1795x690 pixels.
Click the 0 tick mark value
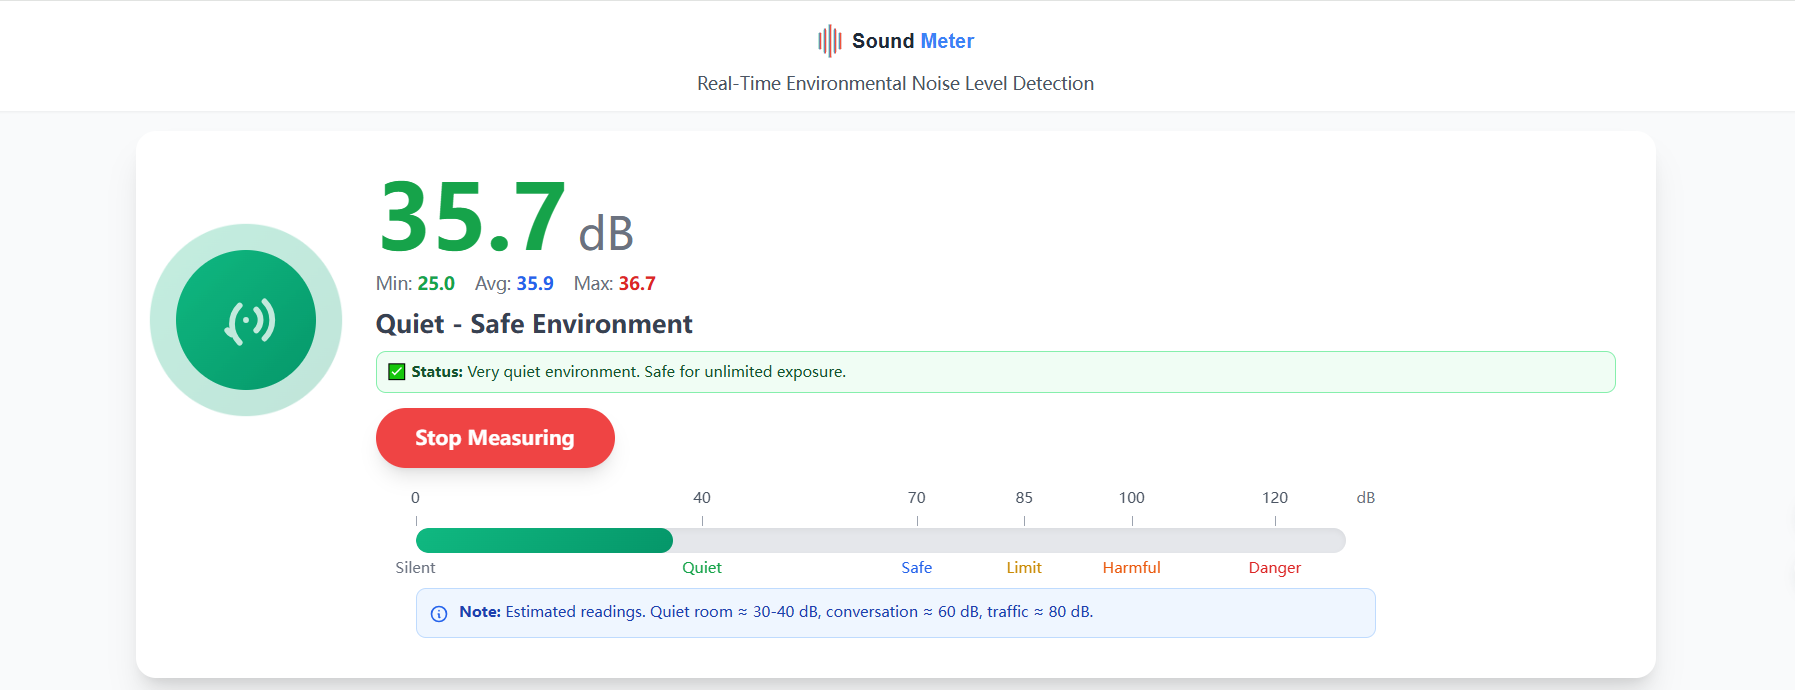pos(415,498)
